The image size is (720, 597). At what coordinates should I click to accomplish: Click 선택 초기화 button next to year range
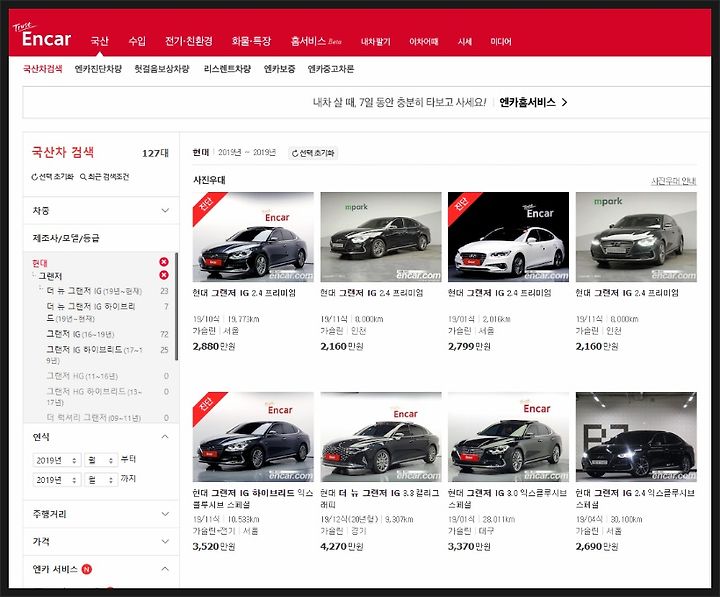[x=313, y=153]
